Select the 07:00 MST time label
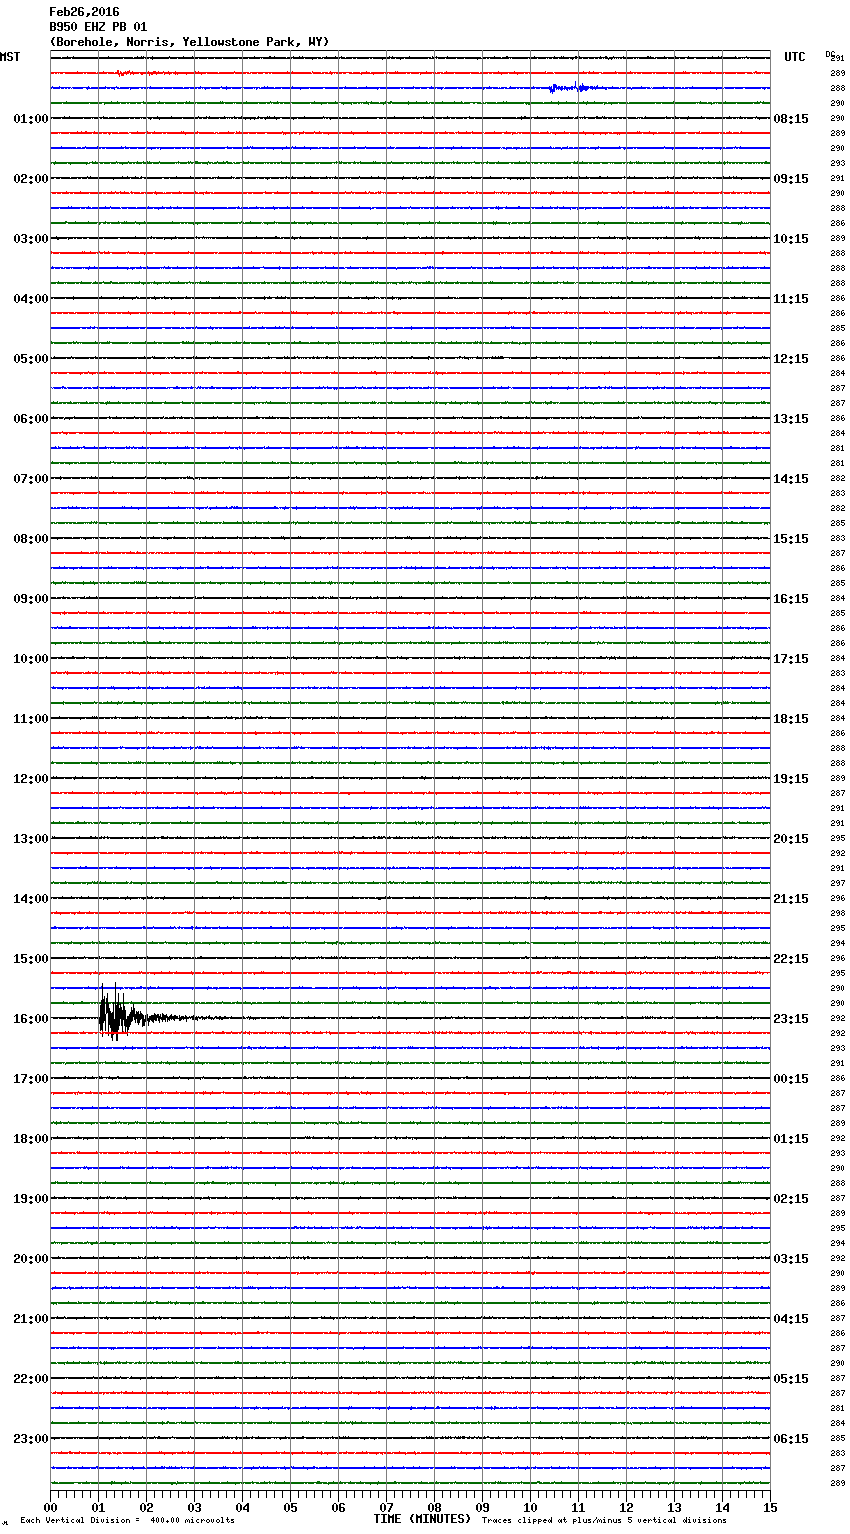This screenshot has width=850, height=1534. 31,479
